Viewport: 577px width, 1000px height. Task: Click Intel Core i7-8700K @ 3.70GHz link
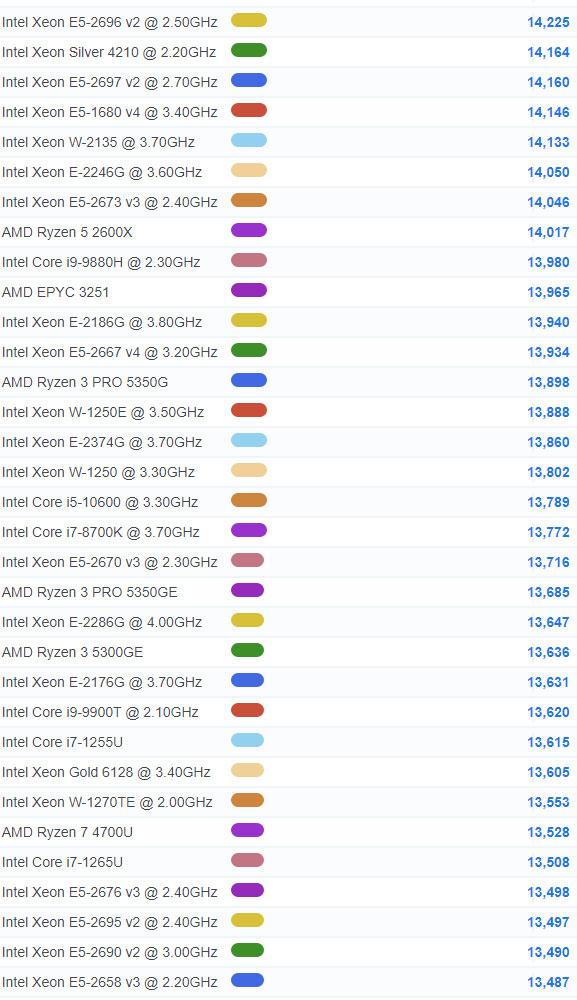[101, 532]
